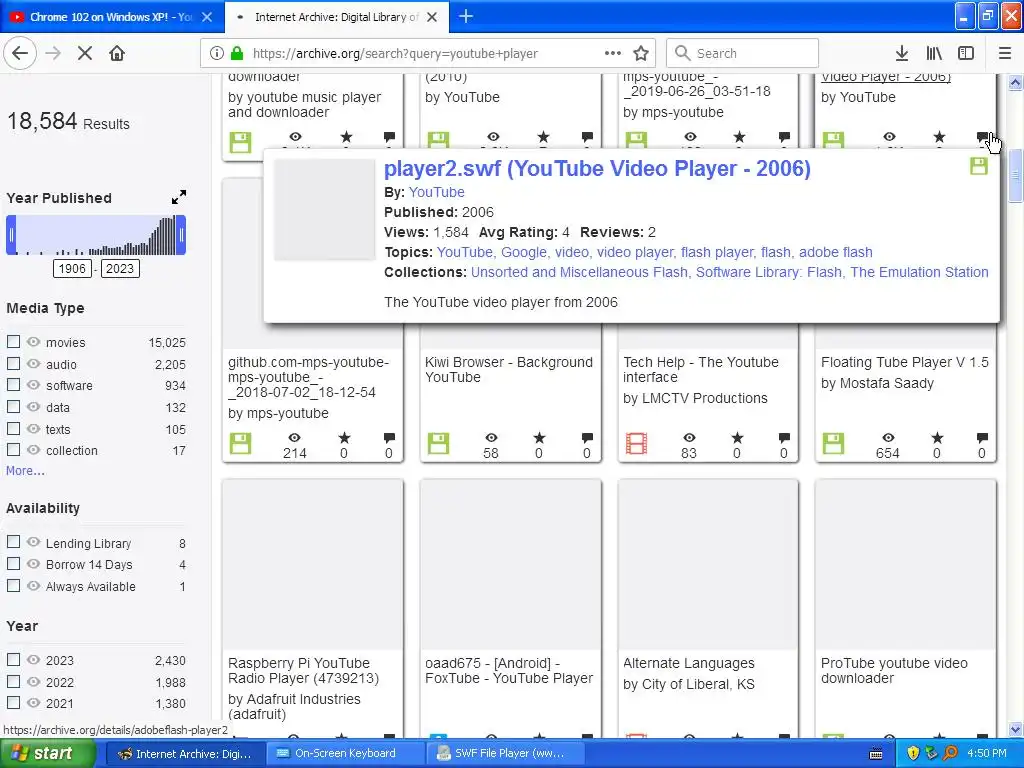Open the Firefox home page

tap(117, 53)
